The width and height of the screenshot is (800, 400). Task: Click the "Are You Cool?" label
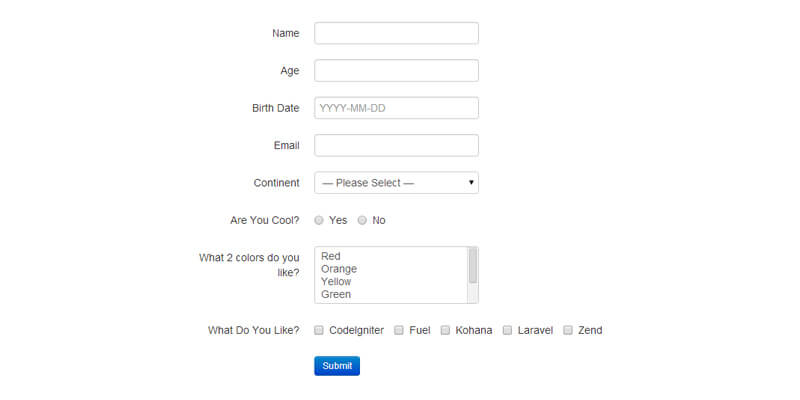click(x=264, y=220)
